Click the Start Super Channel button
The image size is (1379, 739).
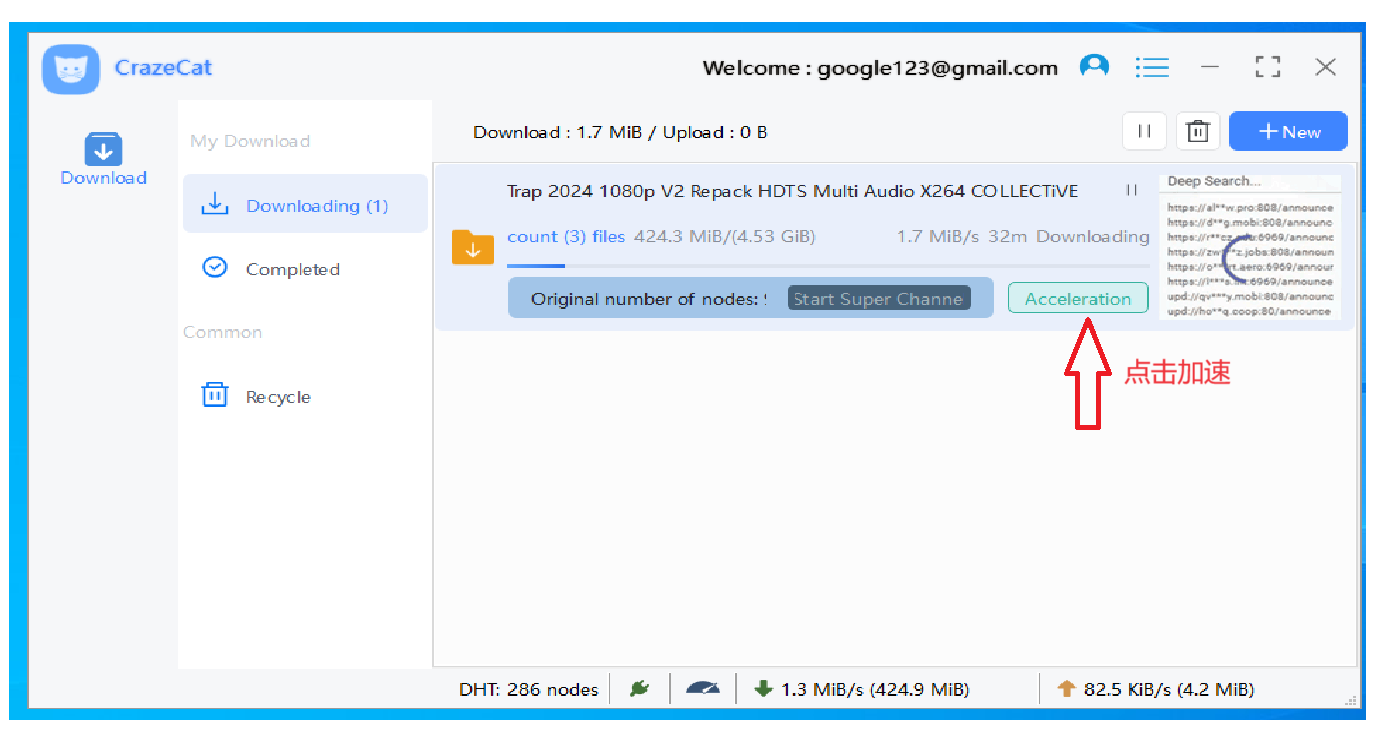click(x=878, y=298)
